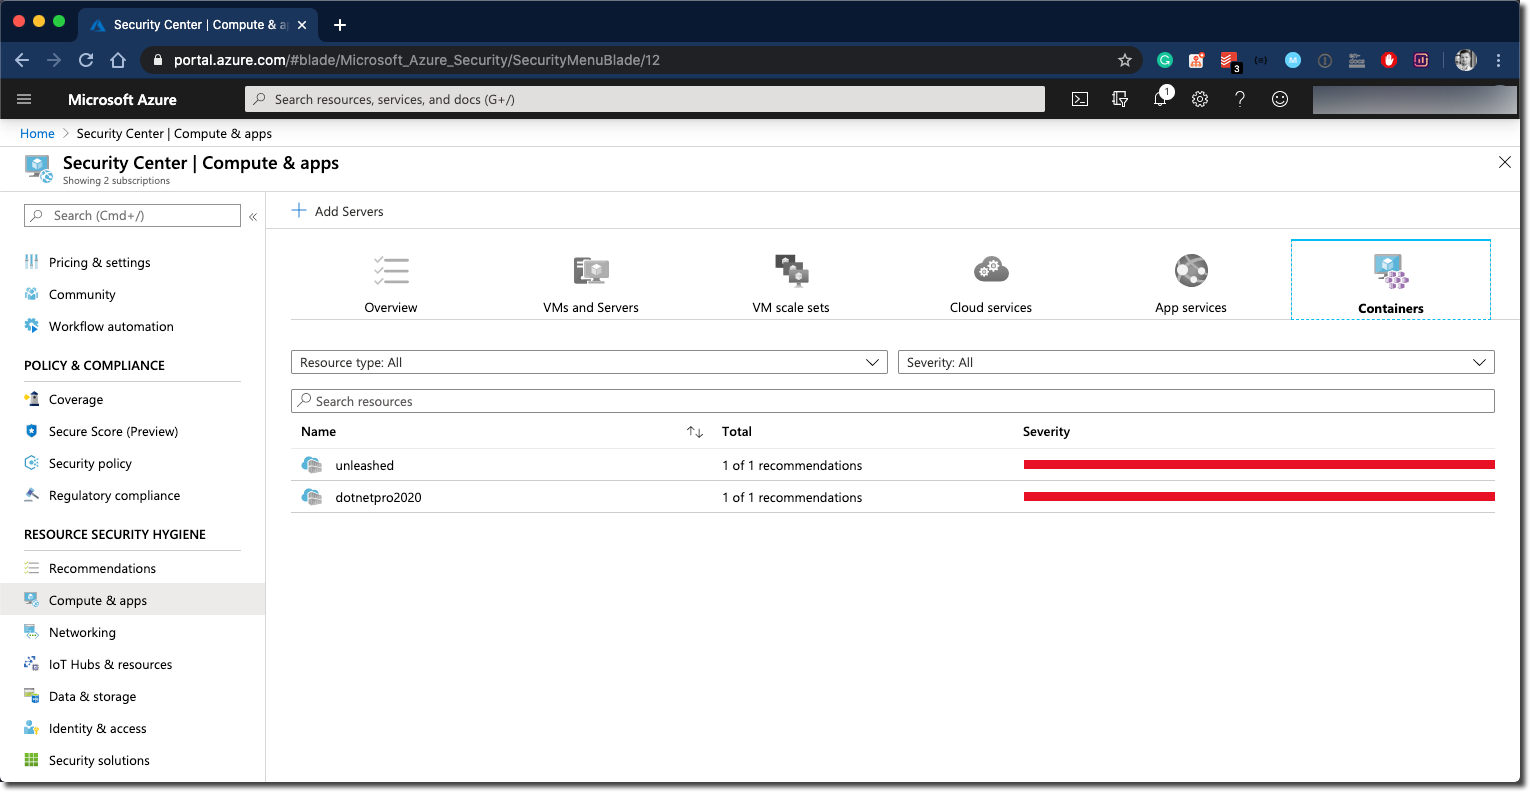Click the Add Servers button
The height and width of the screenshot is (792, 1530).
tap(338, 211)
